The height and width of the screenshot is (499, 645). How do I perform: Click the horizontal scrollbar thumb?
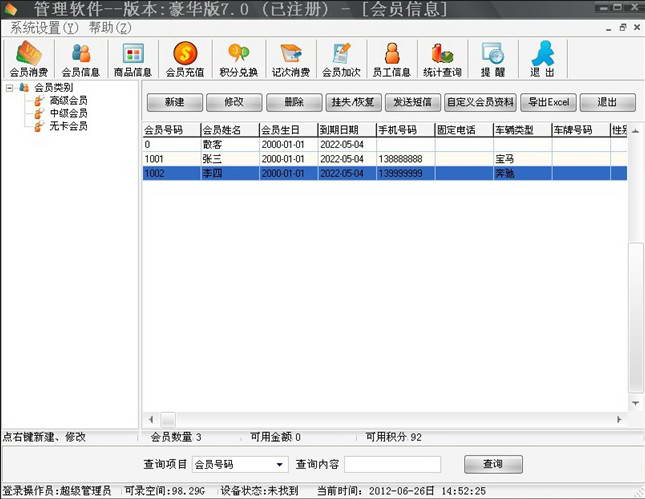point(167,420)
